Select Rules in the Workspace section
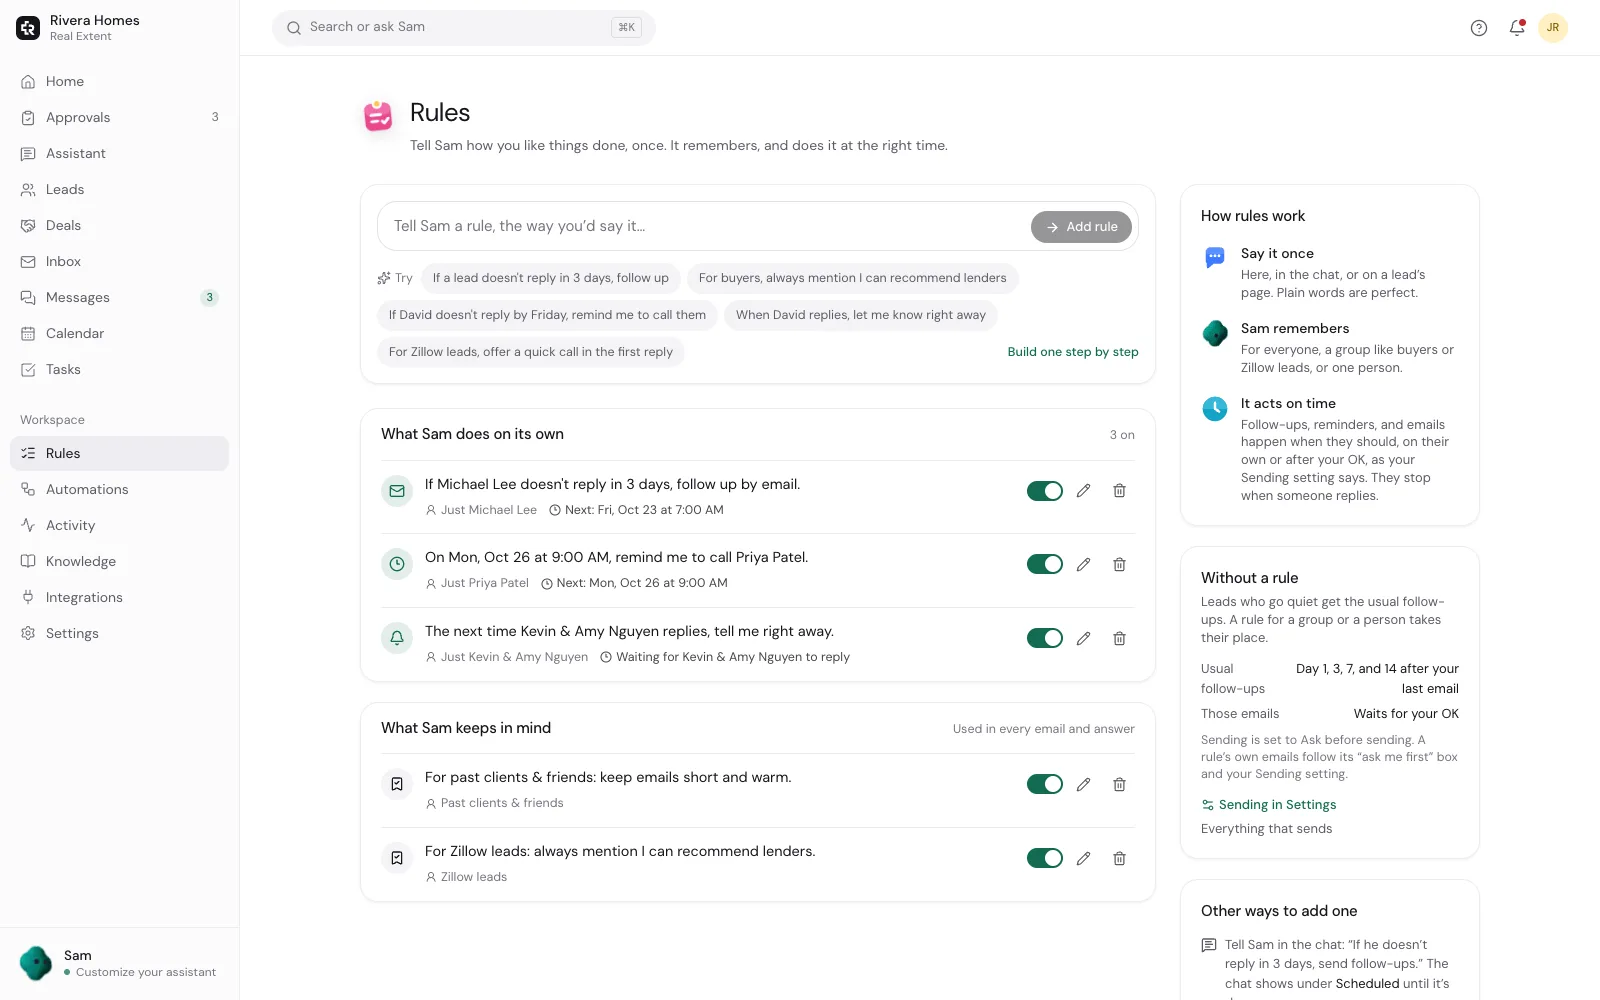This screenshot has width=1600, height=1000. pos(119,454)
